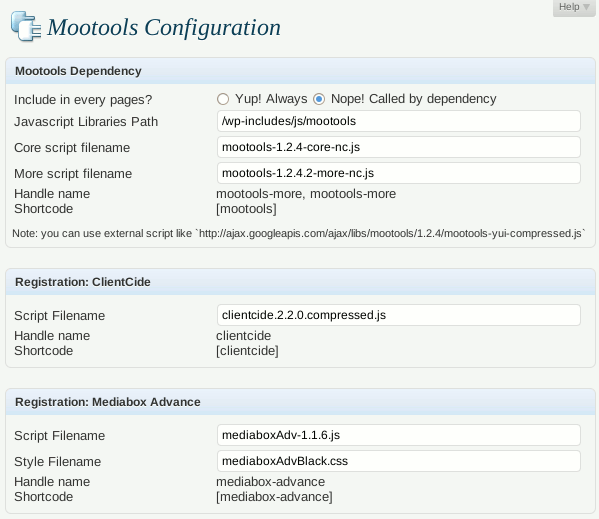Viewport: 599px width, 519px height.
Task: Click the Mootools Dependency section header
Action: pyautogui.click(x=300, y=71)
